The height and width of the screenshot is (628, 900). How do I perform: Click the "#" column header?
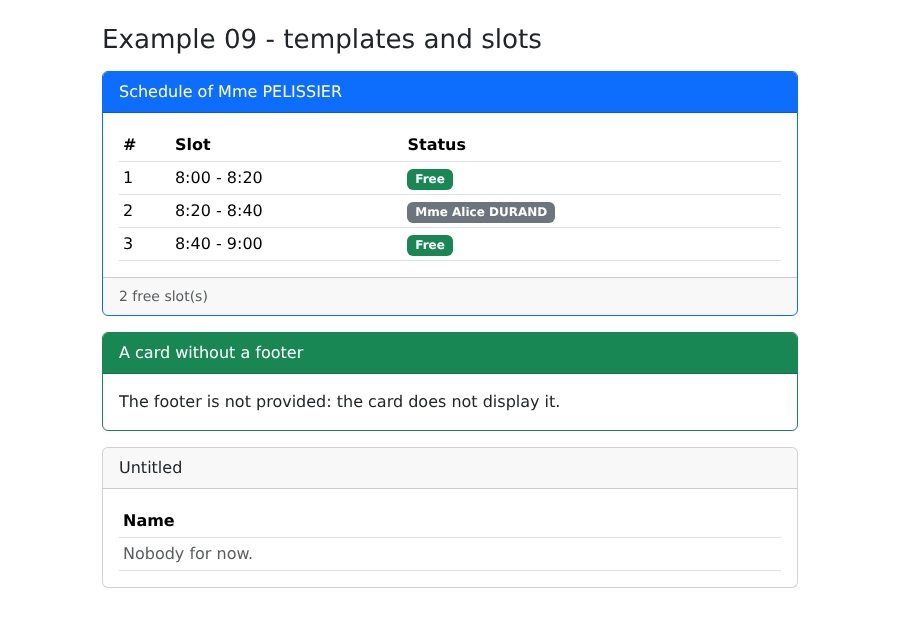[130, 145]
